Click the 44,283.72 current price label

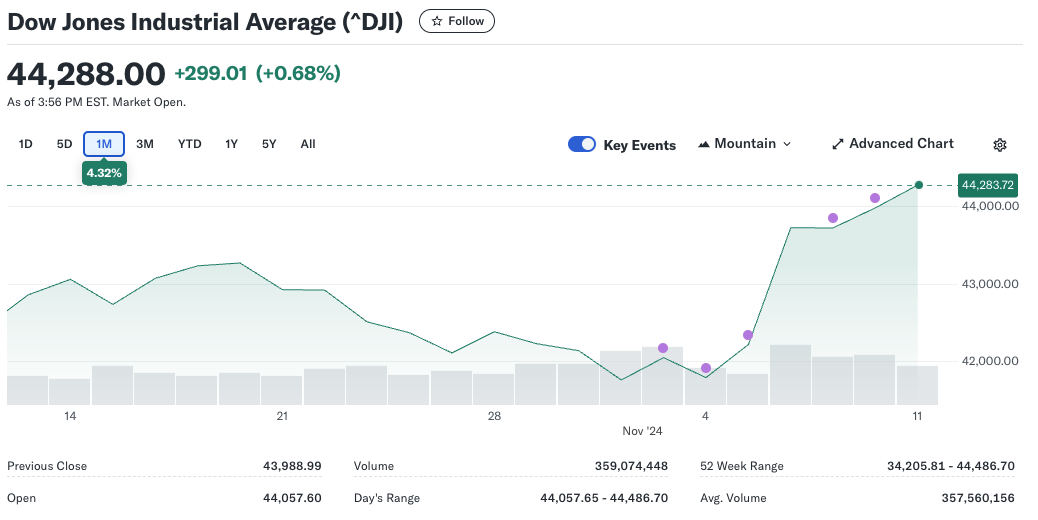pyautogui.click(x=988, y=185)
